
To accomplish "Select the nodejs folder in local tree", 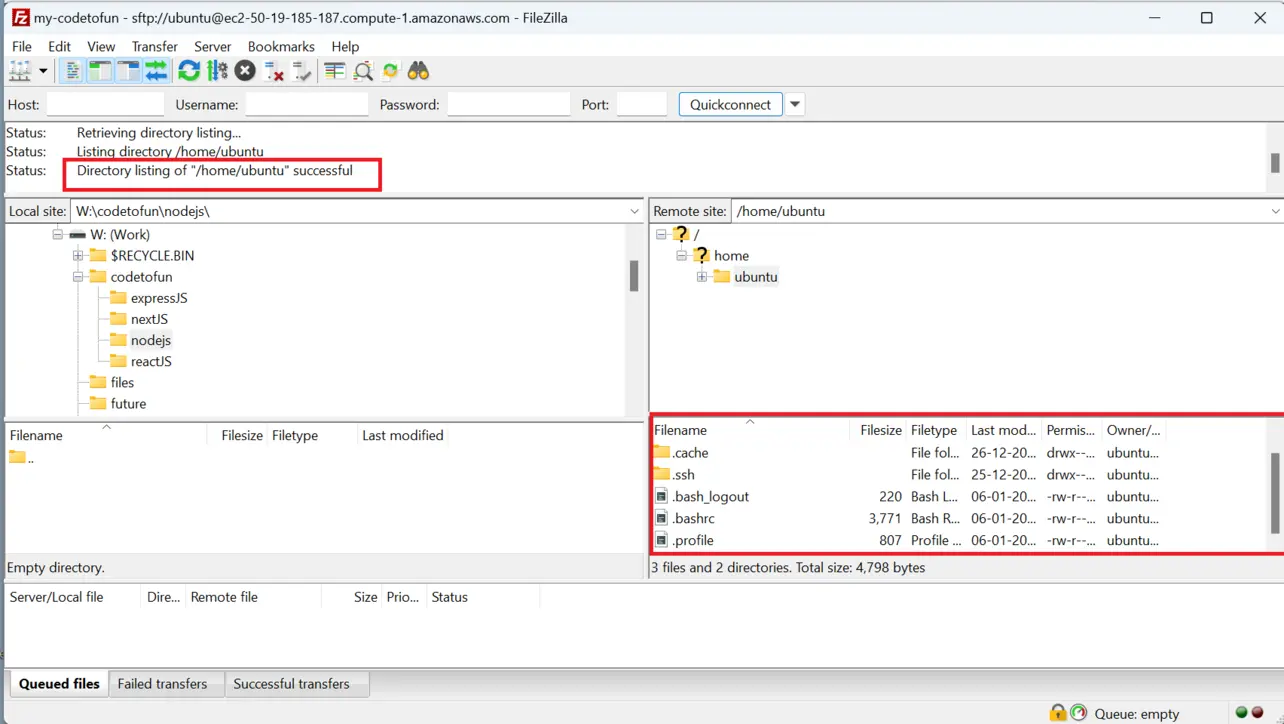I will click(x=150, y=340).
